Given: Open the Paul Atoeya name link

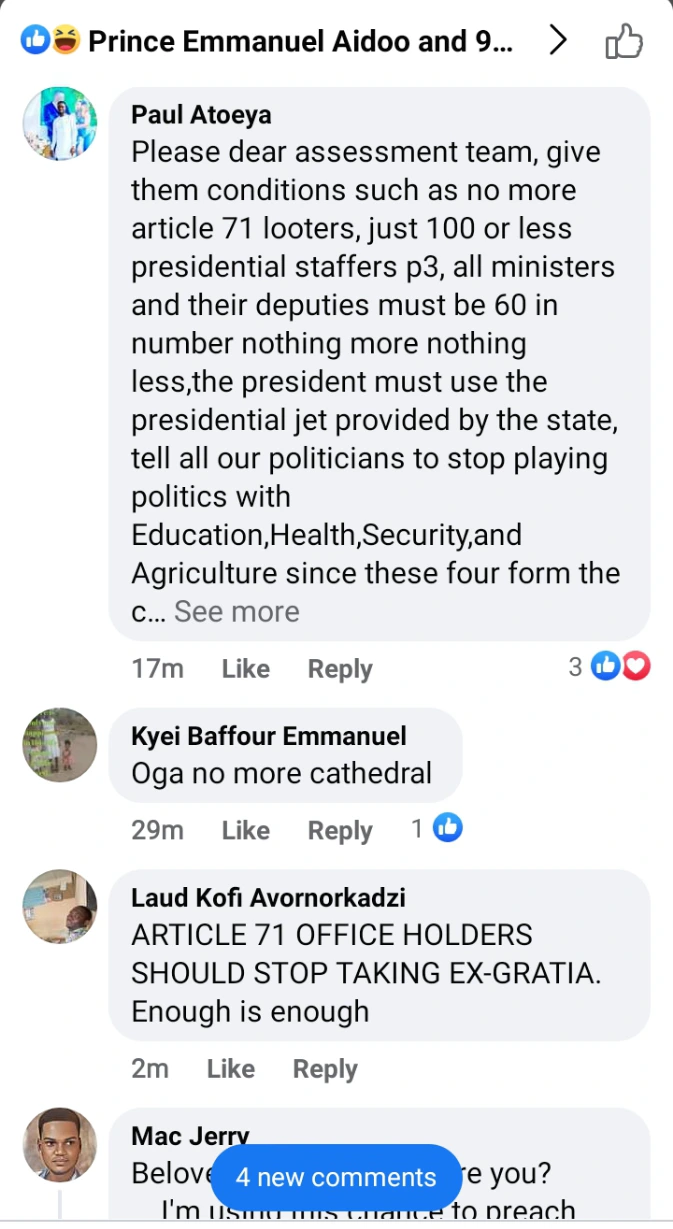Looking at the screenshot, I should 201,115.
